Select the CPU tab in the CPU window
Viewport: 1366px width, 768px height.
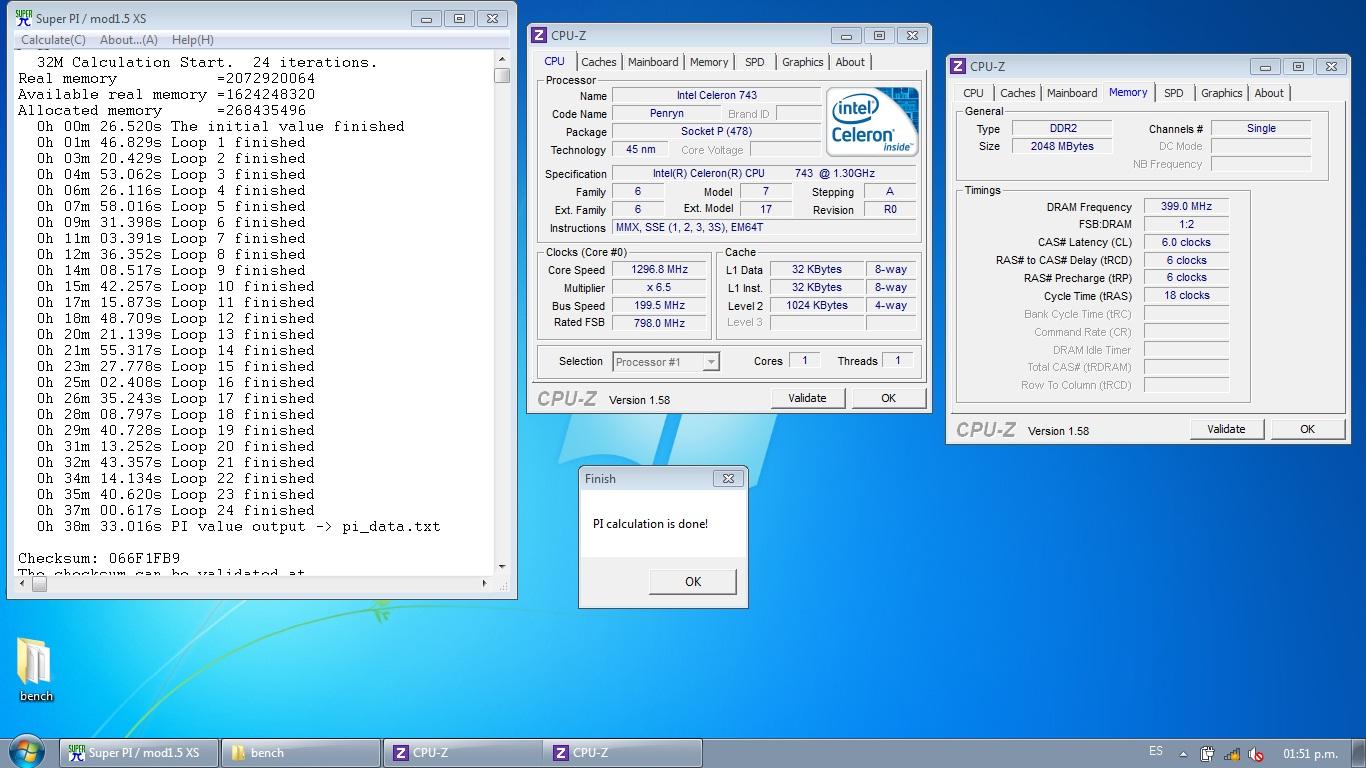[x=554, y=61]
